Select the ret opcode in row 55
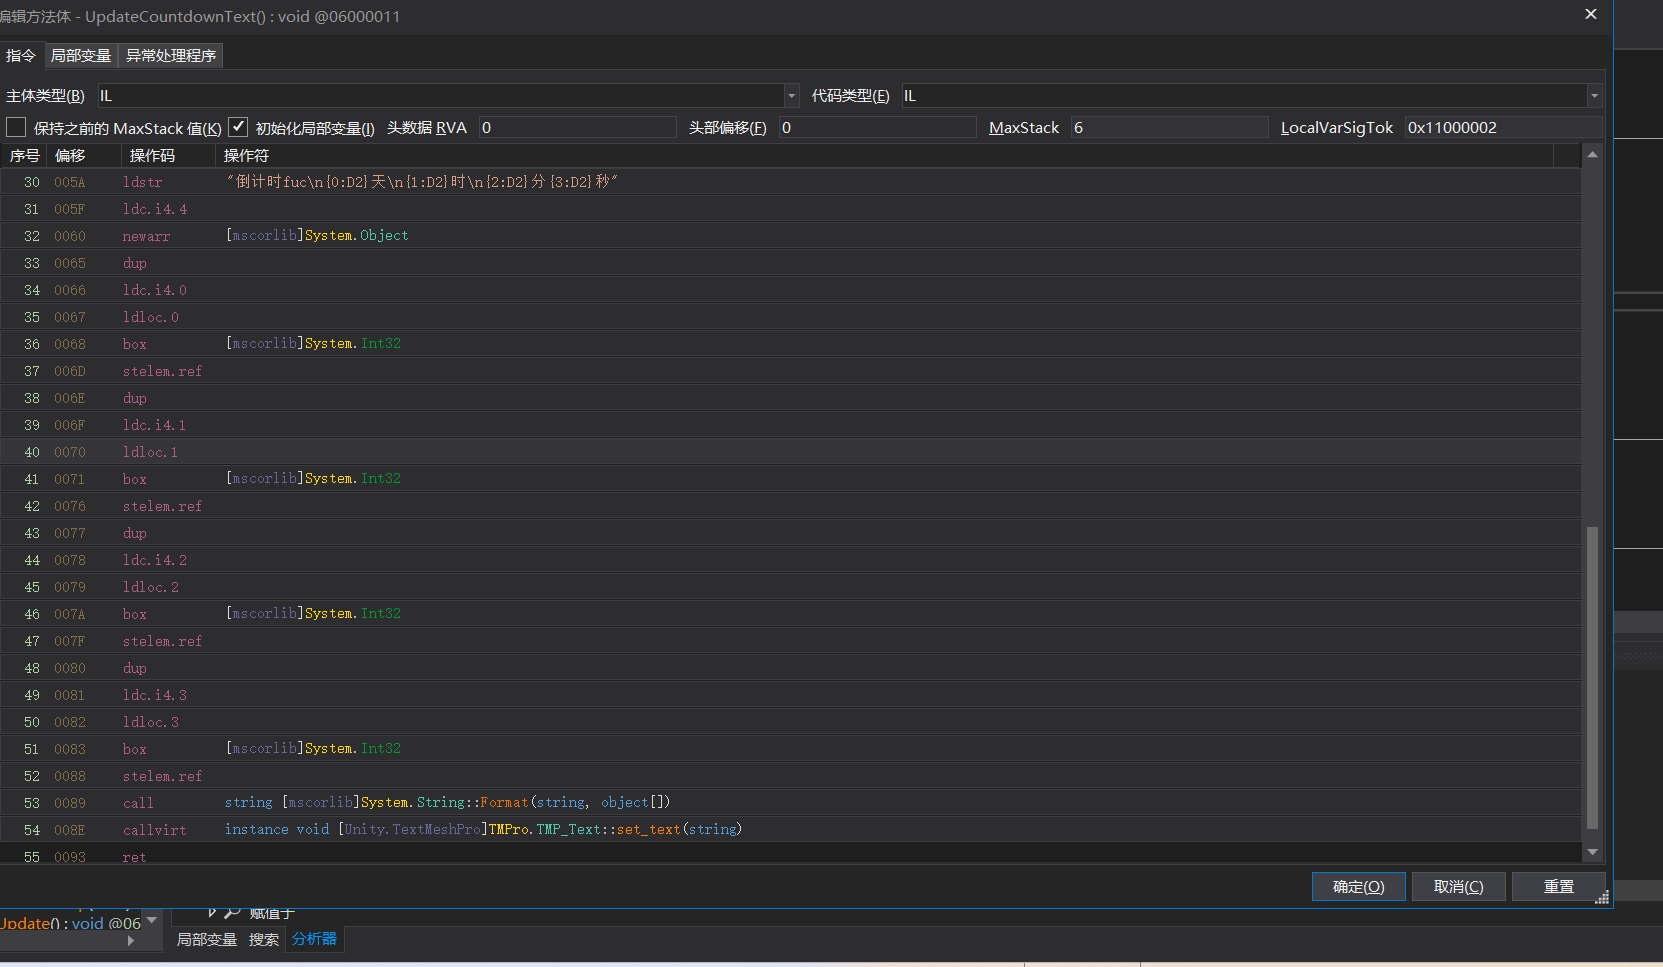The width and height of the screenshot is (1663, 967). pyautogui.click(x=135, y=857)
